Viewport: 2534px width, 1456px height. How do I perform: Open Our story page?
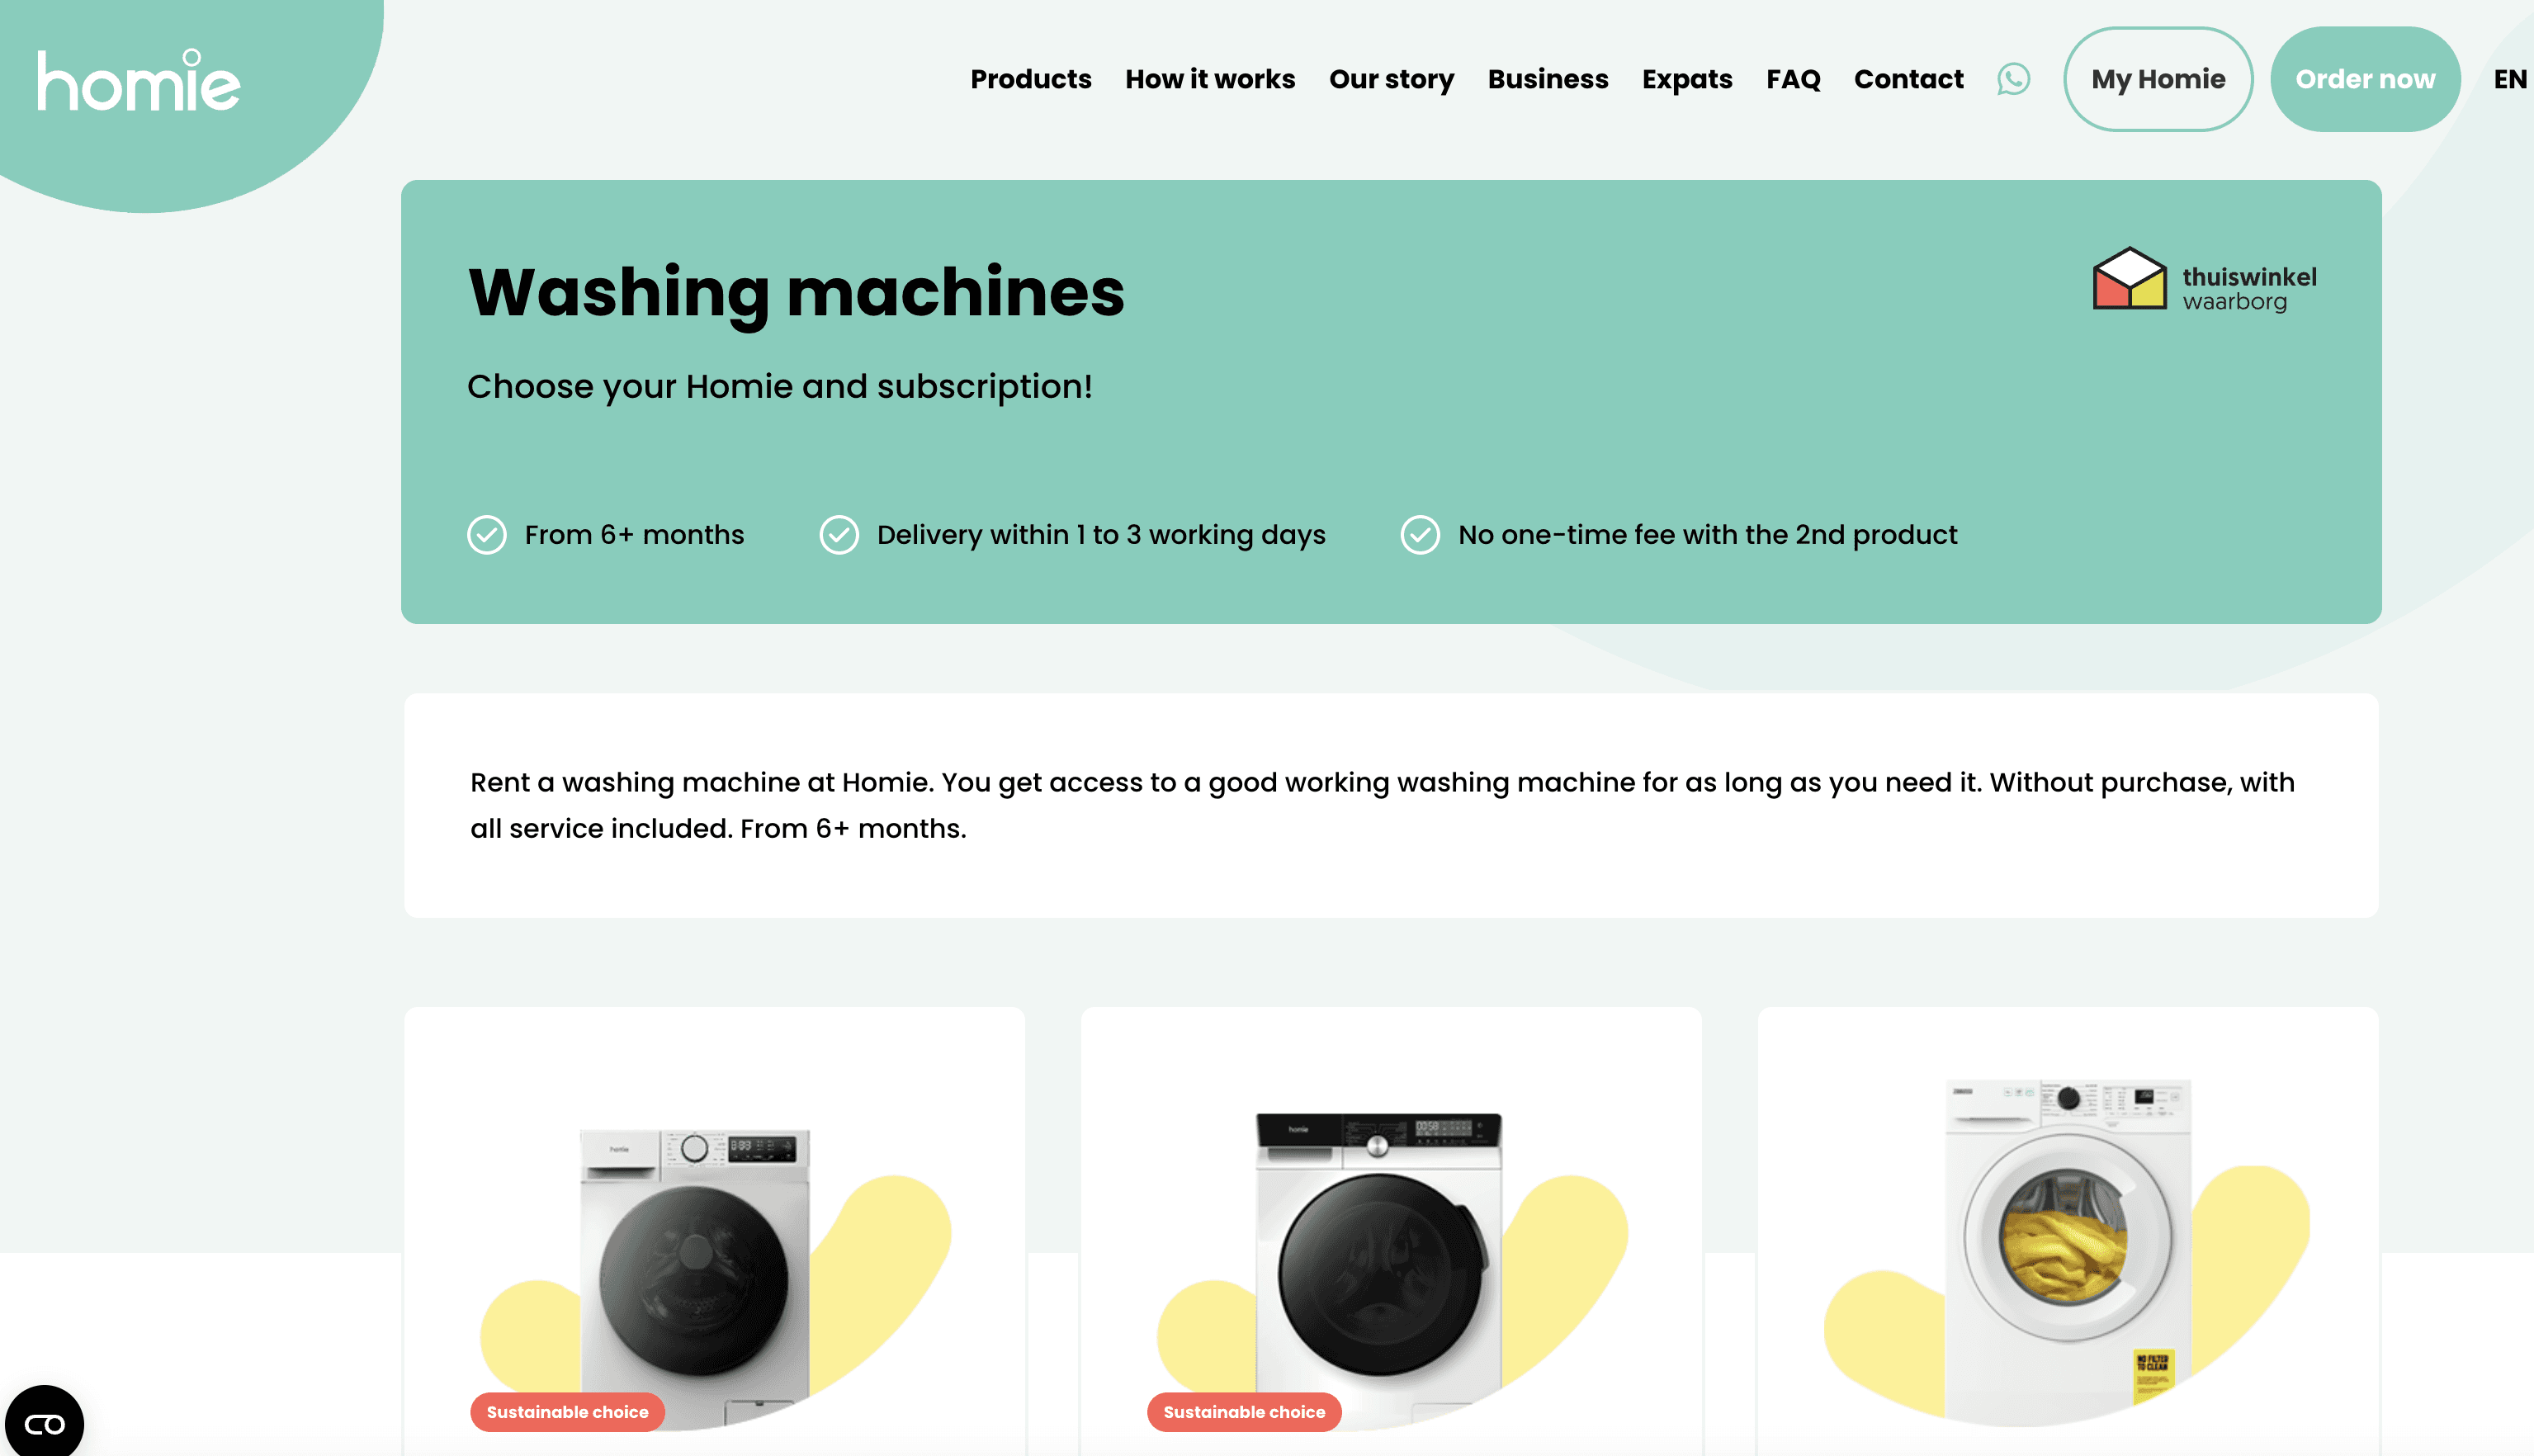(x=1390, y=79)
